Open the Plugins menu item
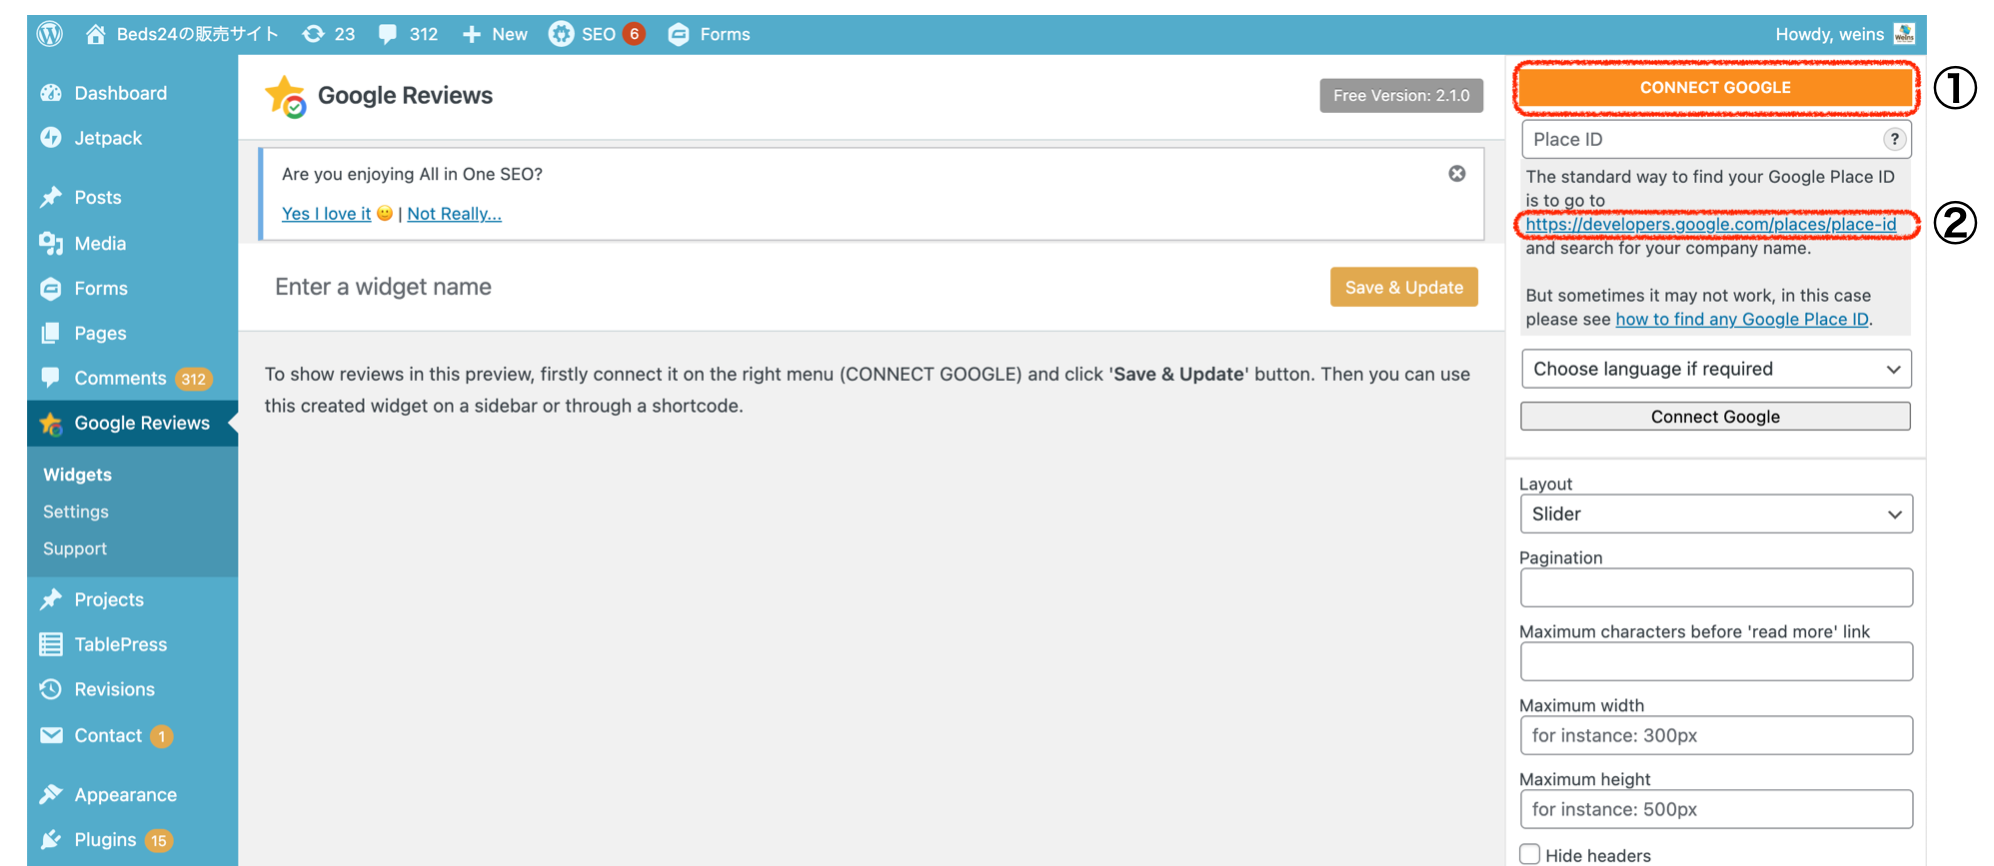Viewport: 1994px width, 866px height. [x=105, y=840]
